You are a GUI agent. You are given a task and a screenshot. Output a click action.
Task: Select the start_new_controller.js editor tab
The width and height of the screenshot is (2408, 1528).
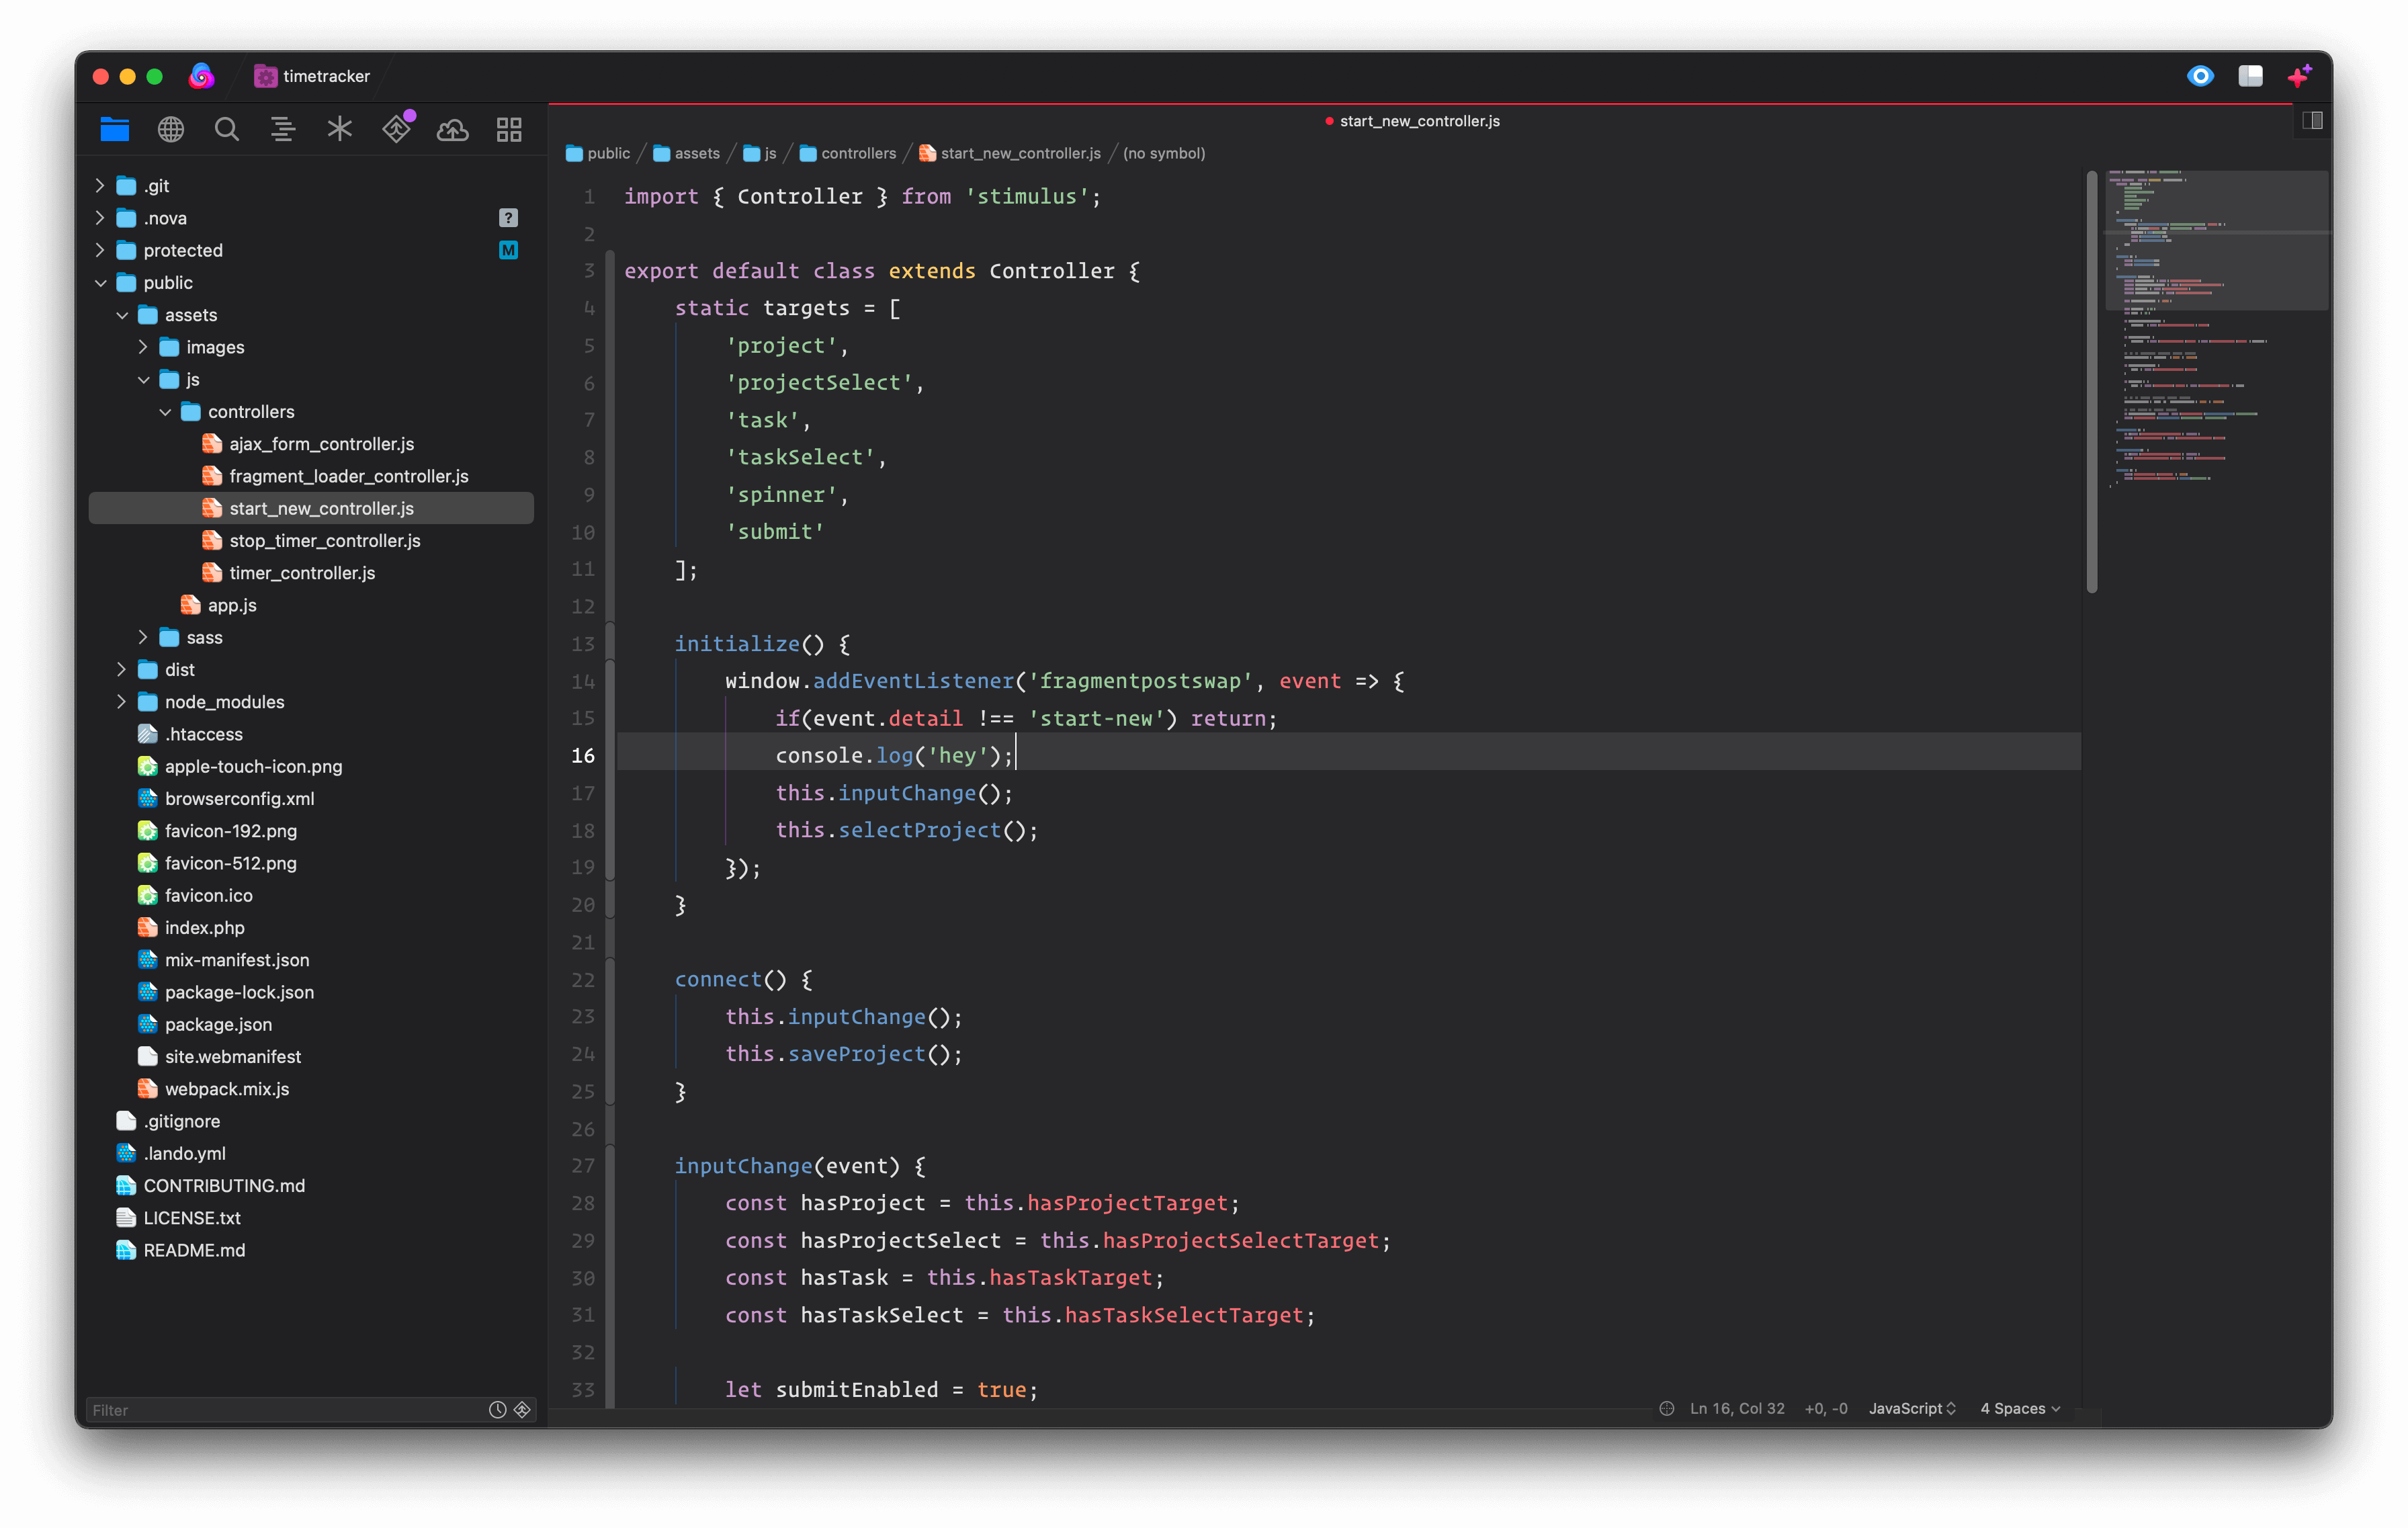[1417, 121]
